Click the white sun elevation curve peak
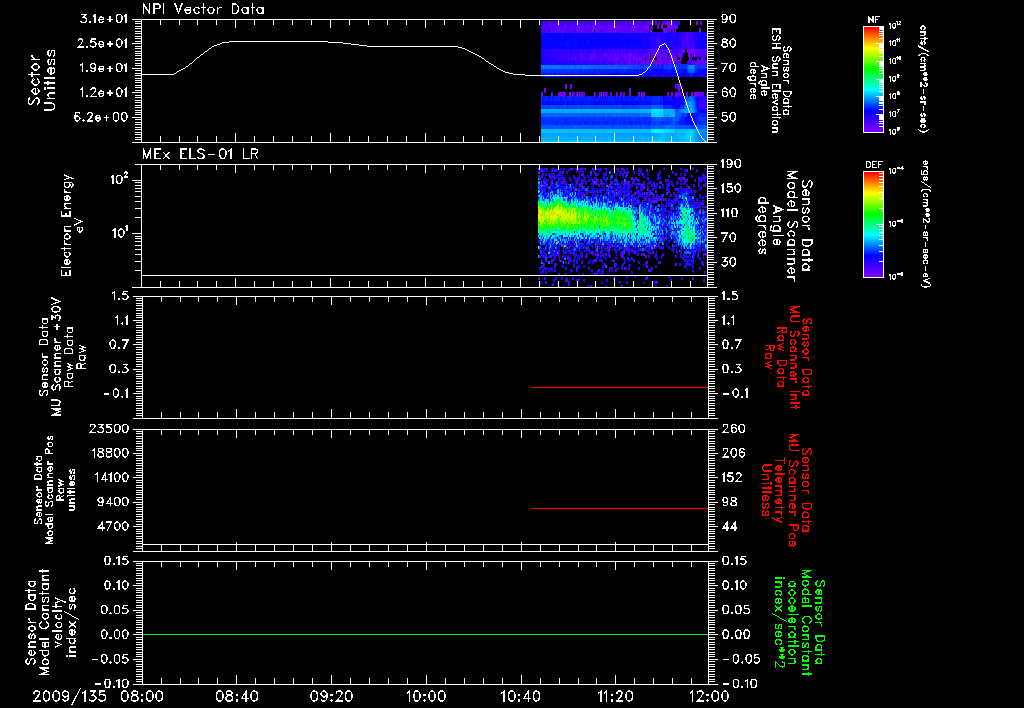This screenshot has height=708, width=1024. 664,44
